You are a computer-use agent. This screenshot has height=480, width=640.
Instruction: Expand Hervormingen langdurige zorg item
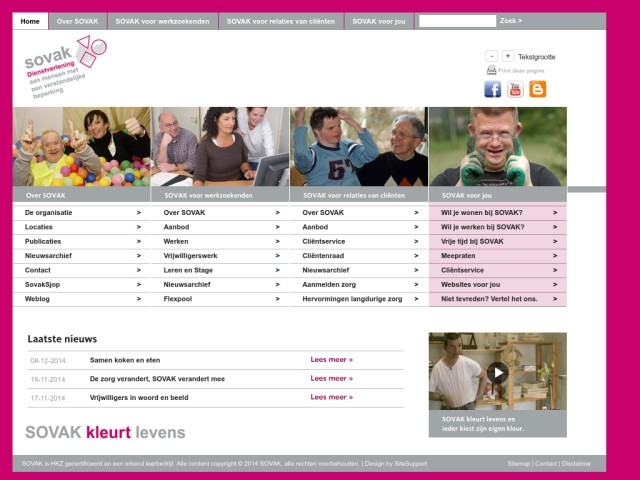[x=359, y=299]
